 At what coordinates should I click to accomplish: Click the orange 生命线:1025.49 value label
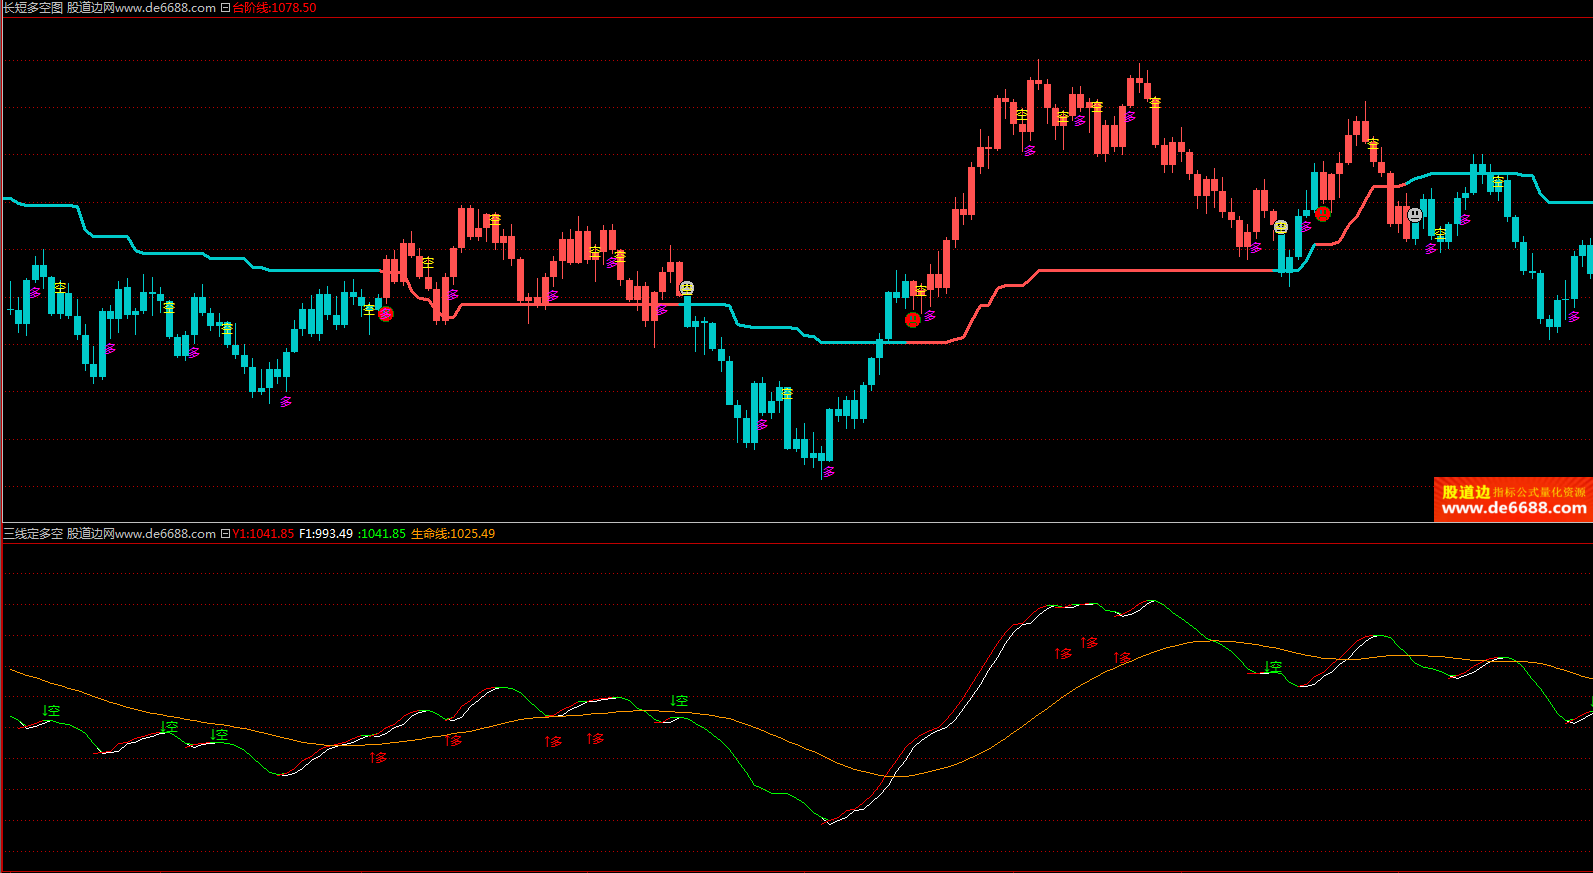point(453,534)
